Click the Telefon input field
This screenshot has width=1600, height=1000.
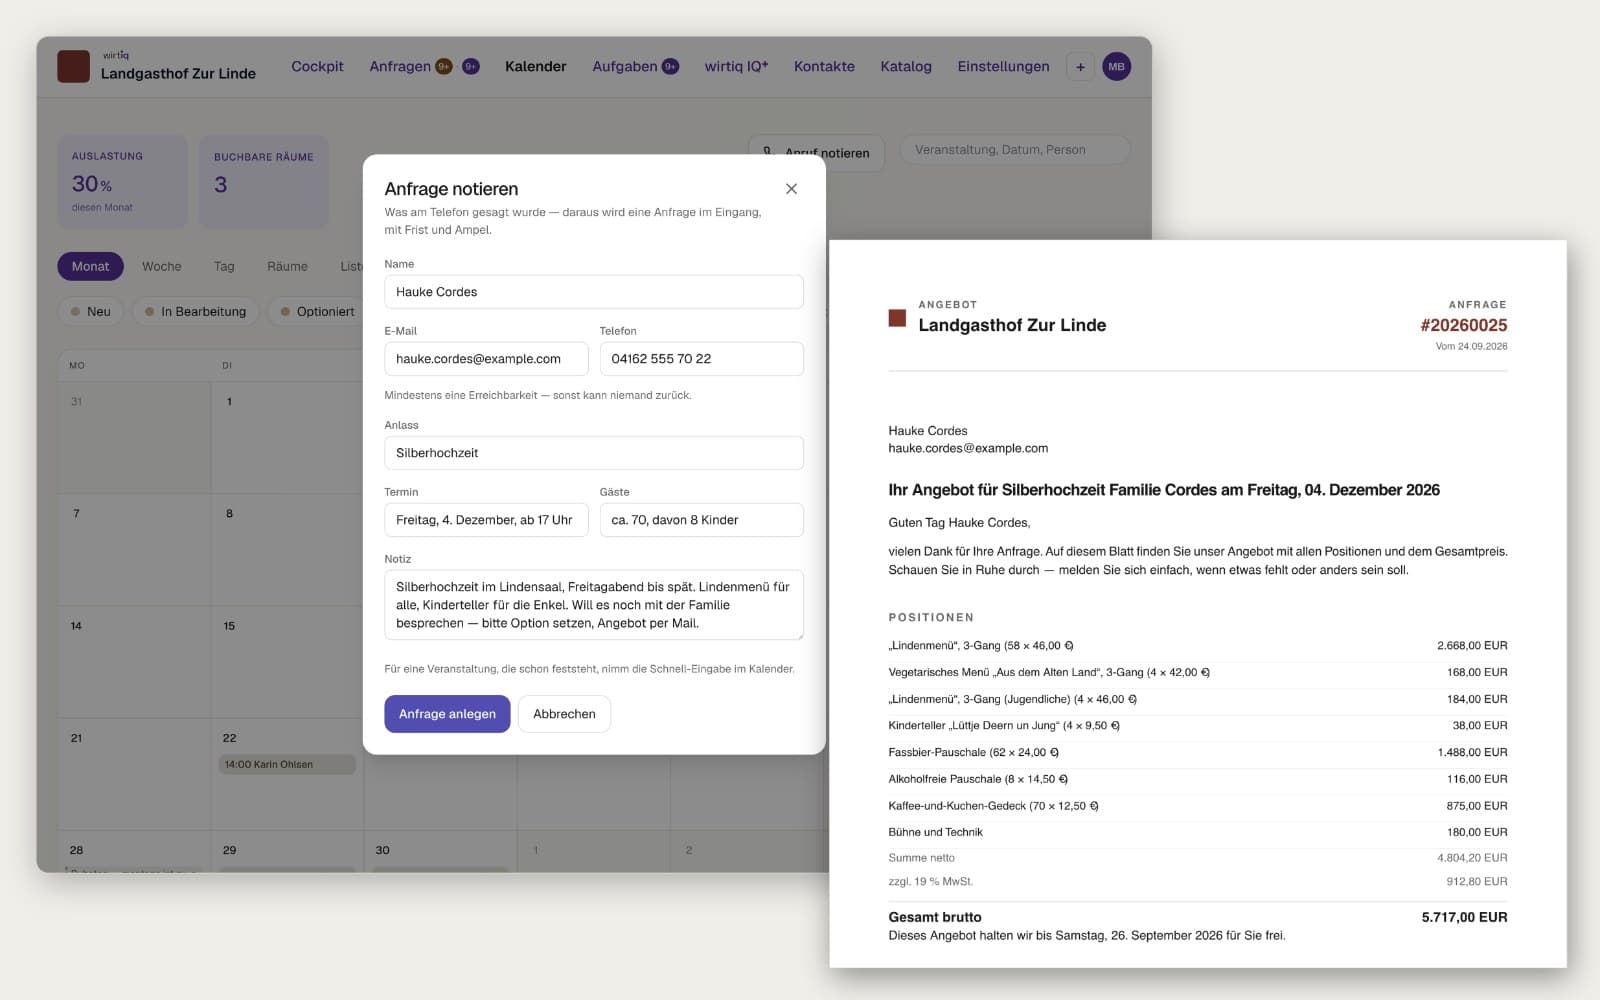pyautogui.click(x=702, y=359)
